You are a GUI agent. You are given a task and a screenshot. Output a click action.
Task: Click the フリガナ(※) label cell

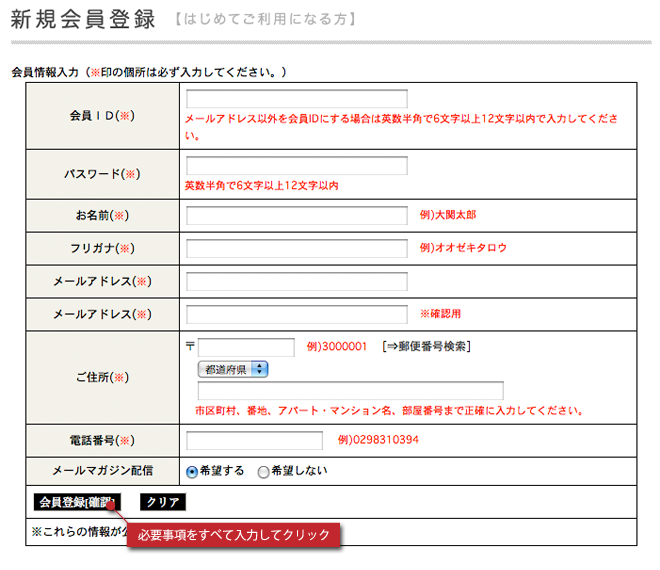(103, 248)
